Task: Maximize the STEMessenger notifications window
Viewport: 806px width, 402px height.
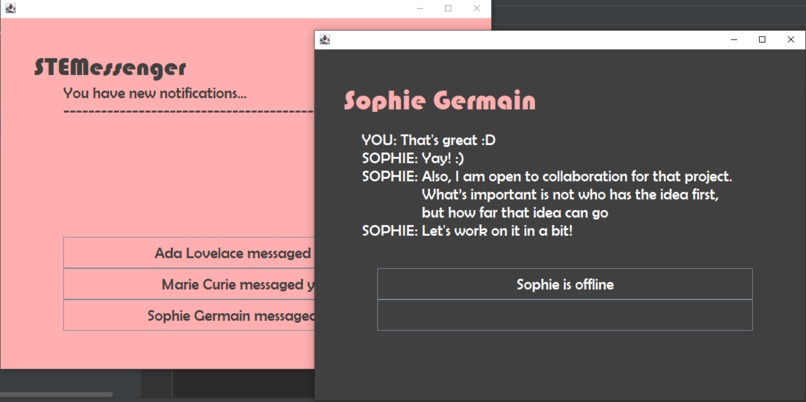Action: (448, 8)
